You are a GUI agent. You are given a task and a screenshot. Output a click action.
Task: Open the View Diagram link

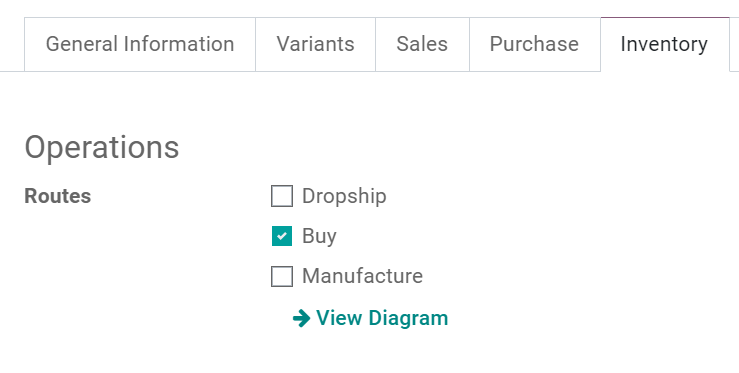point(370,318)
